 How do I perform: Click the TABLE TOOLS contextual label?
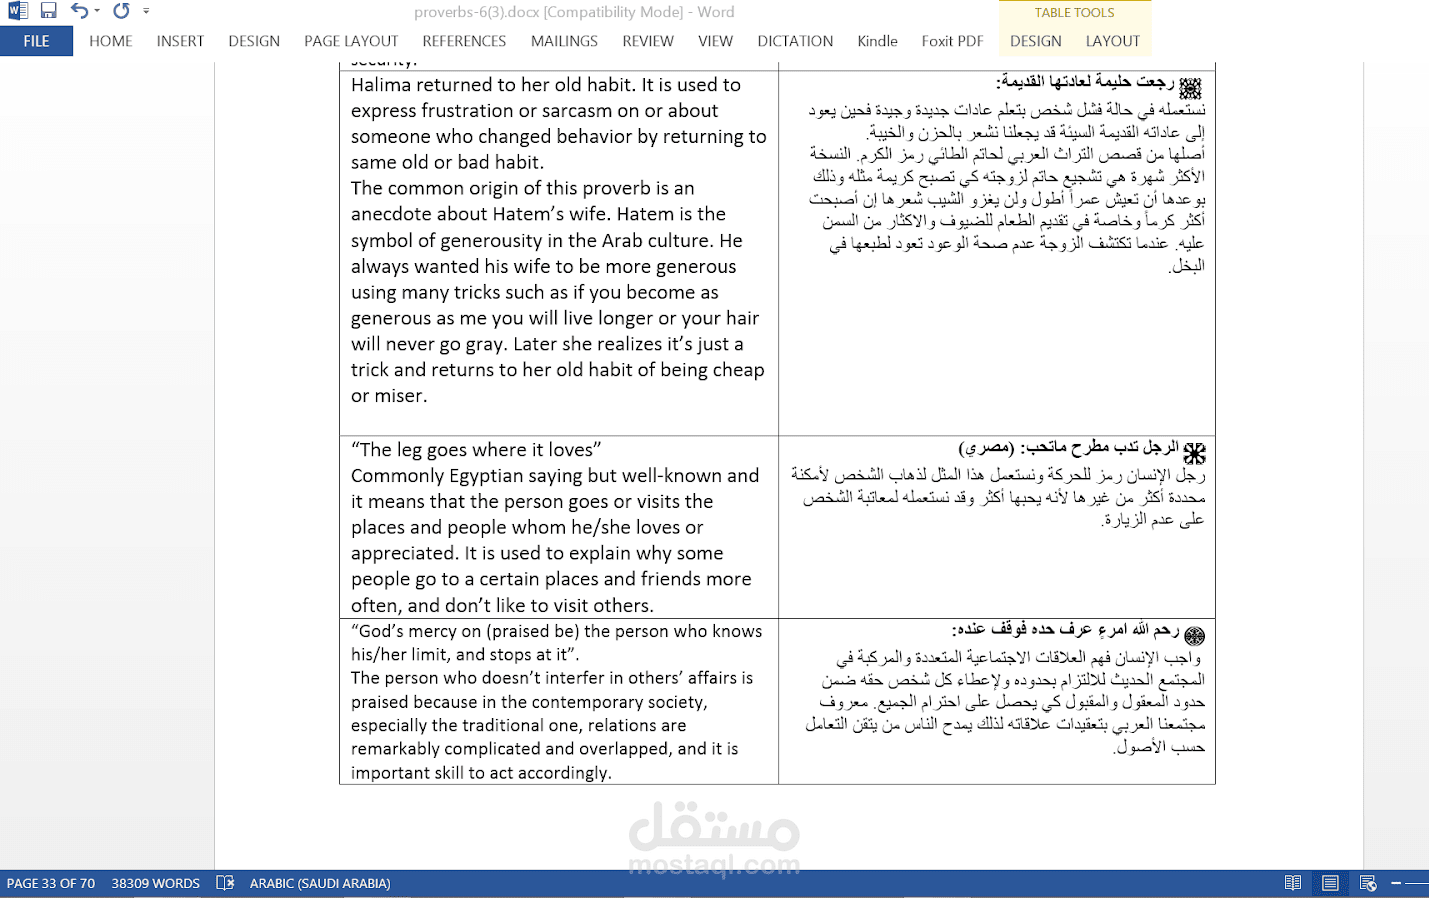(1074, 12)
